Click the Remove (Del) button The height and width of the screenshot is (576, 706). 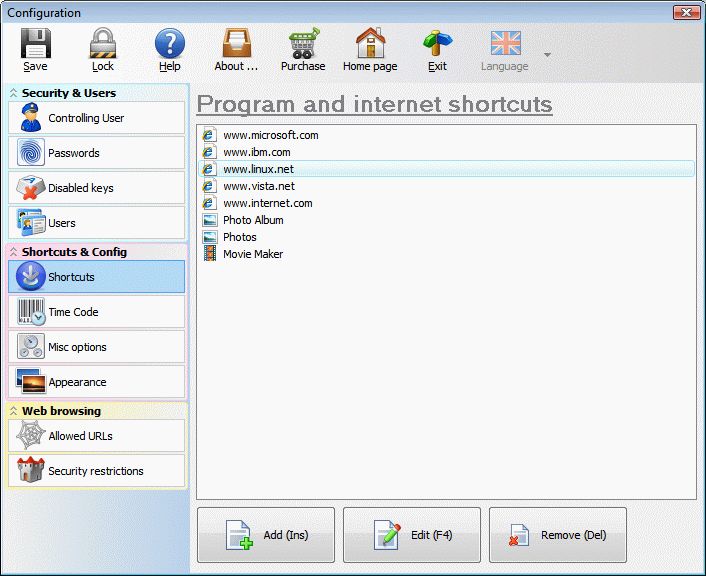tap(558, 535)
